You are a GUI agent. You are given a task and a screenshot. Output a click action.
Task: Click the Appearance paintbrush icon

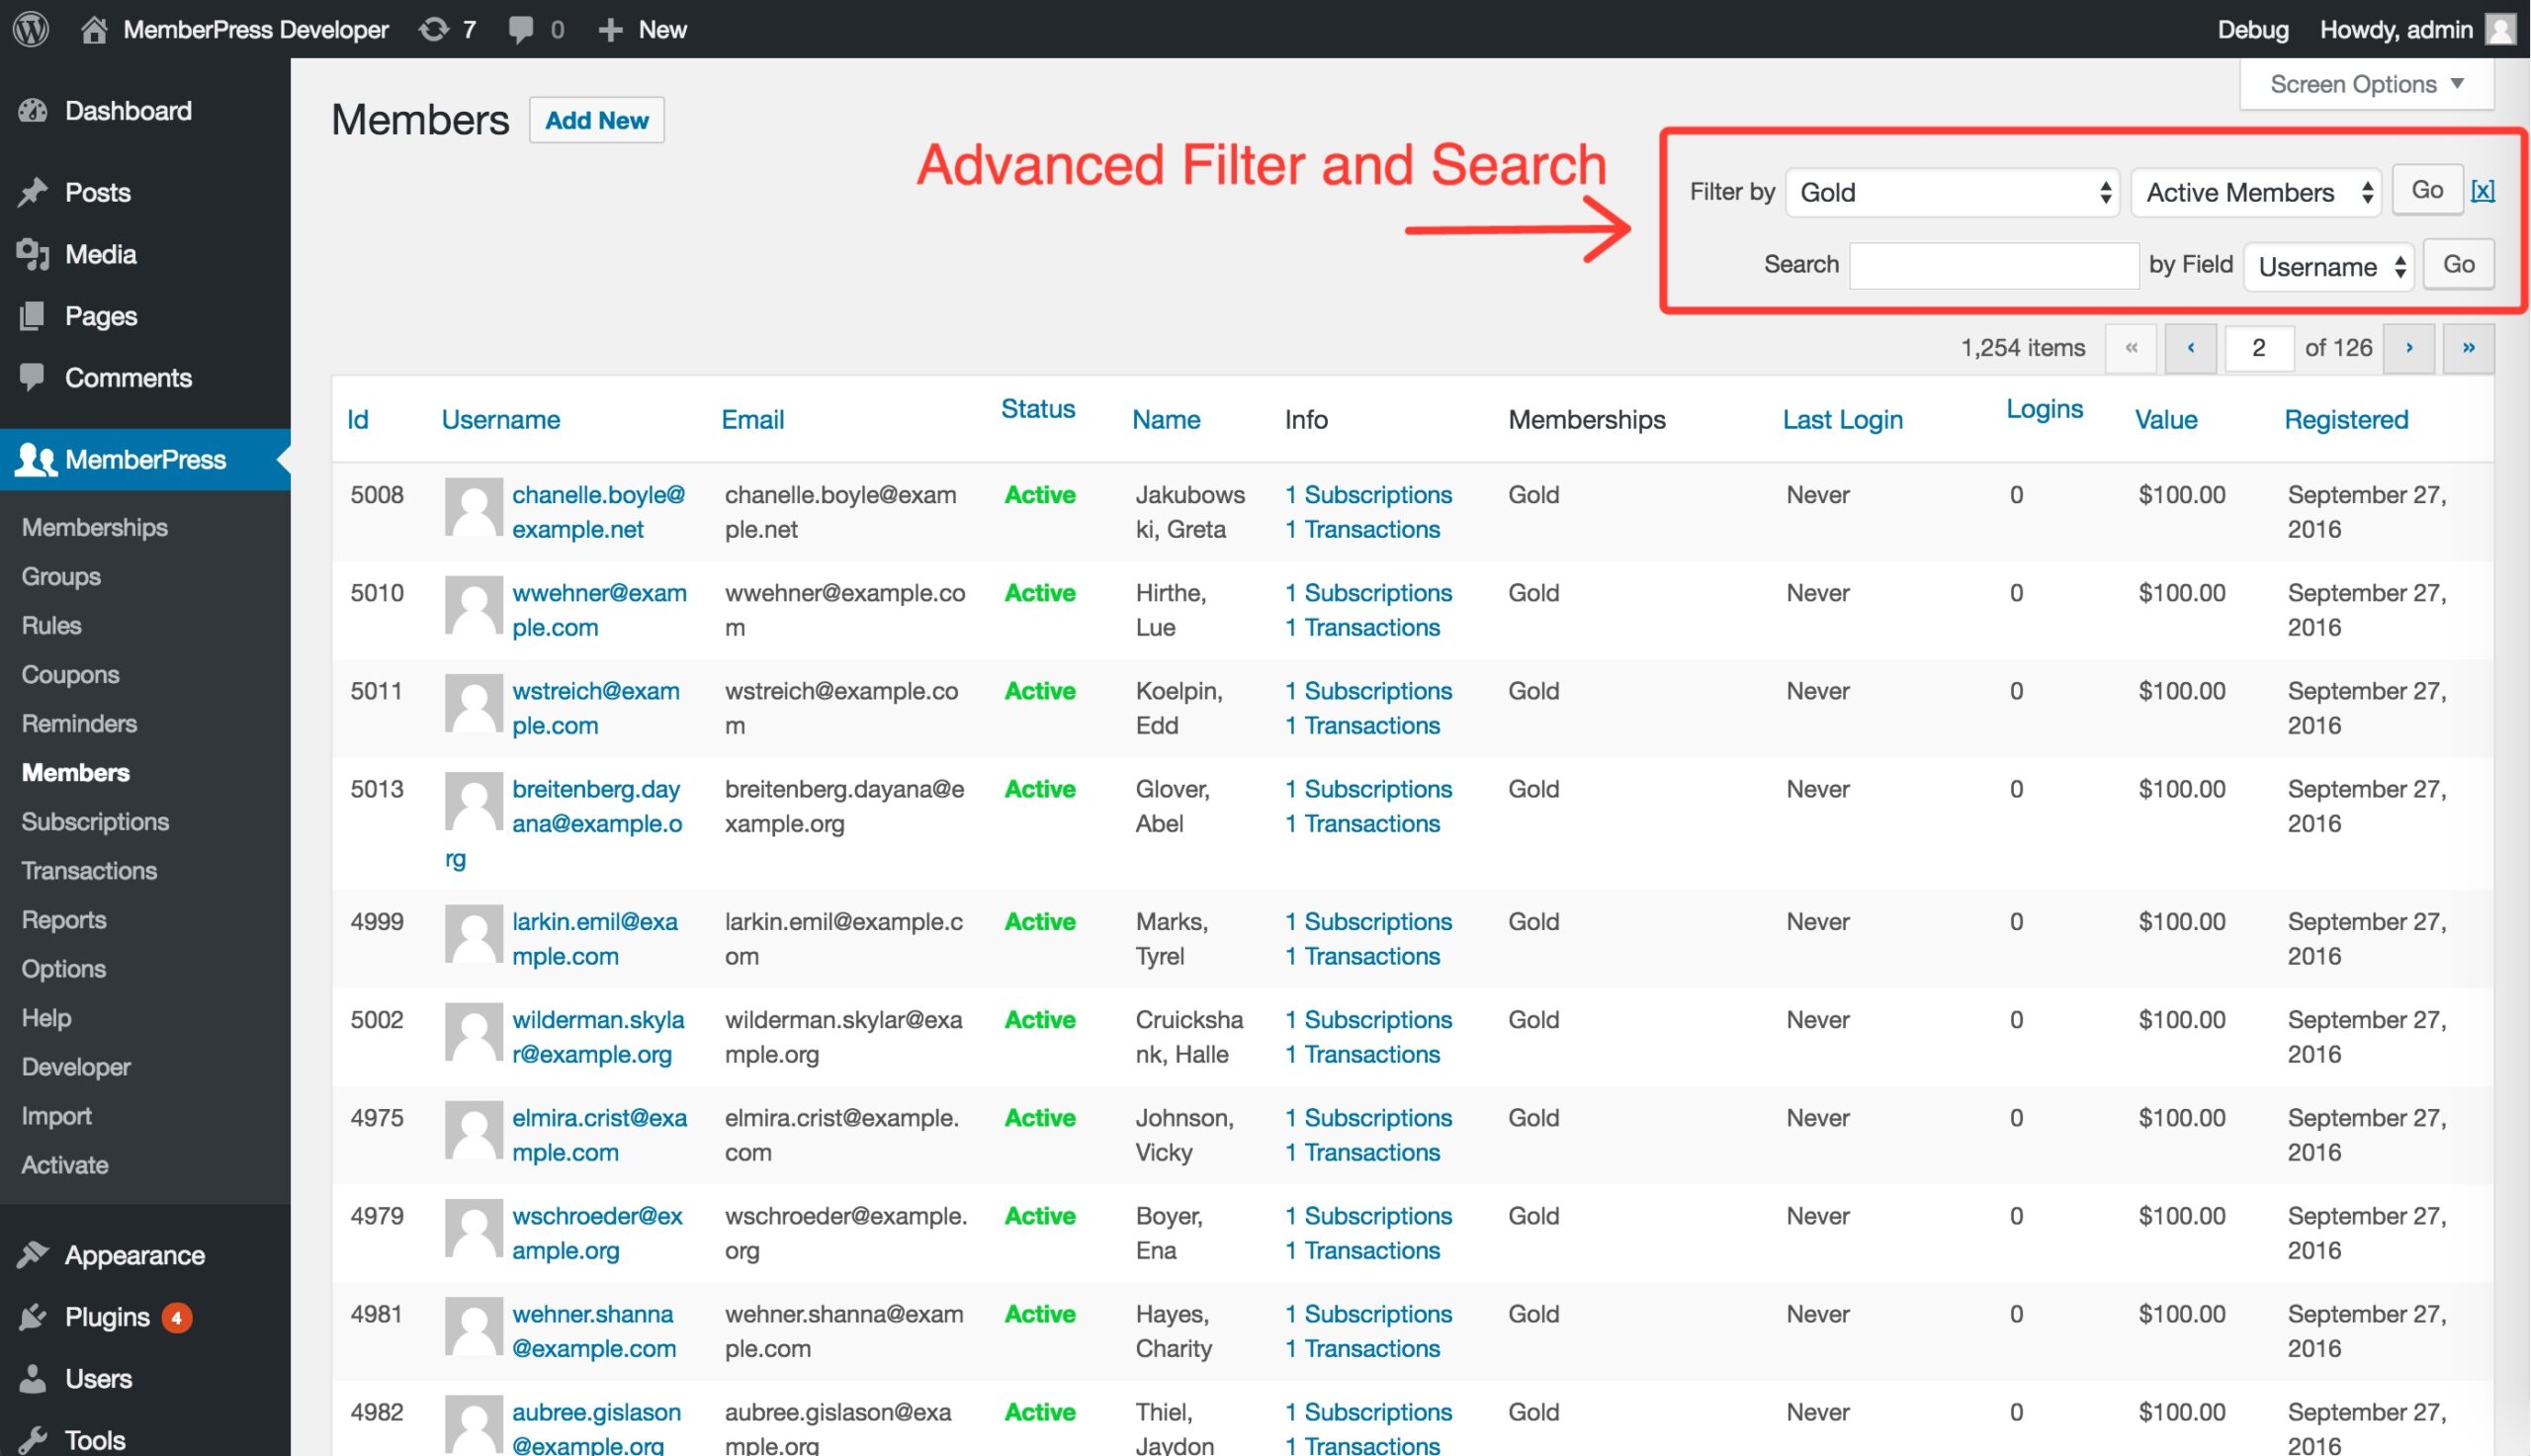click(33, 1255)
